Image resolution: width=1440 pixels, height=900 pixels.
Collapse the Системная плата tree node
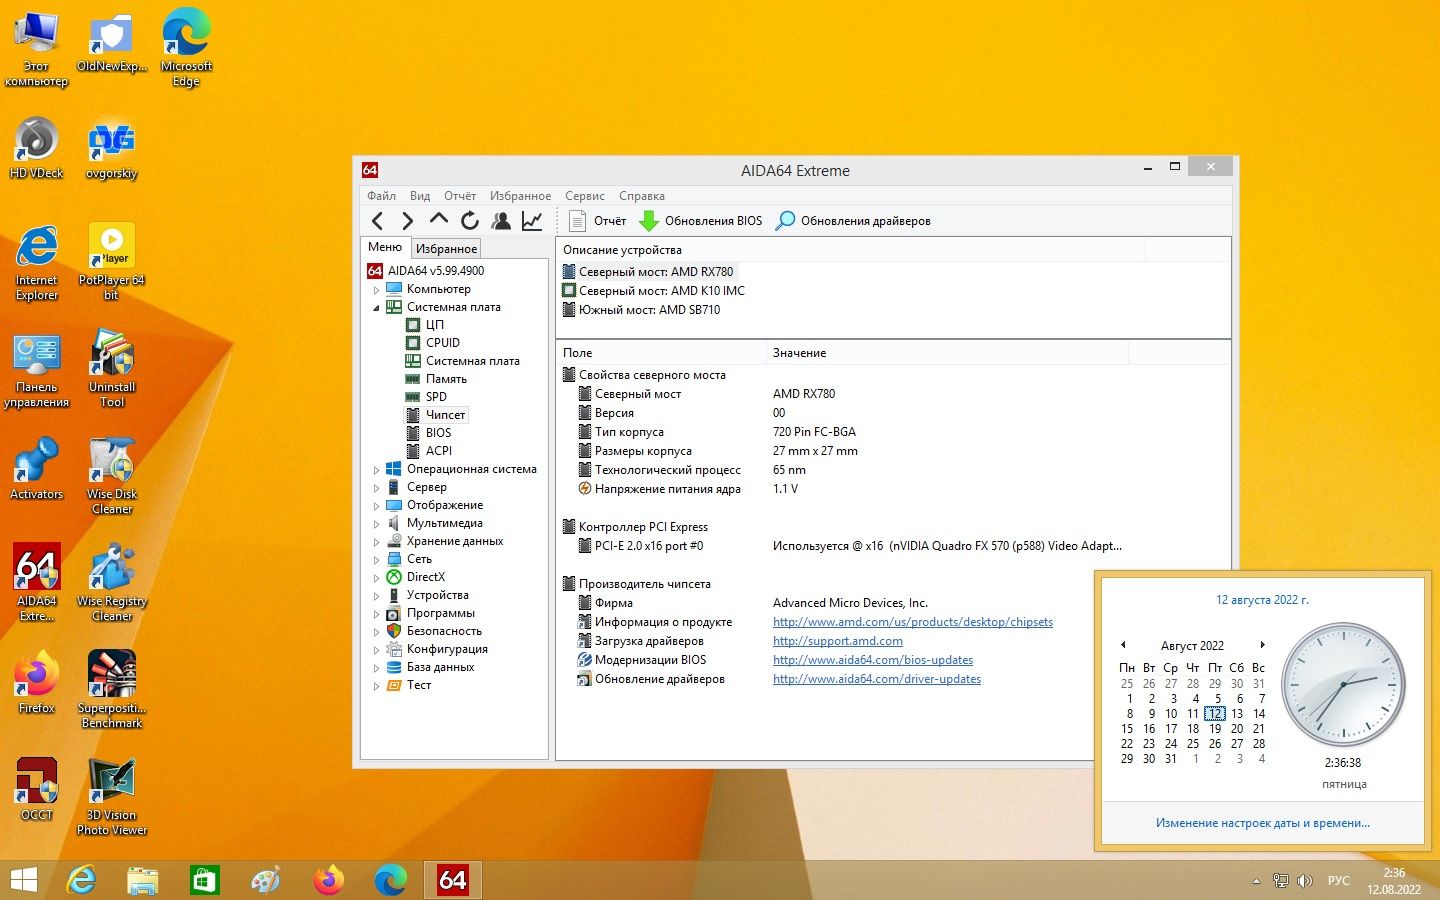tap(377, 308)
